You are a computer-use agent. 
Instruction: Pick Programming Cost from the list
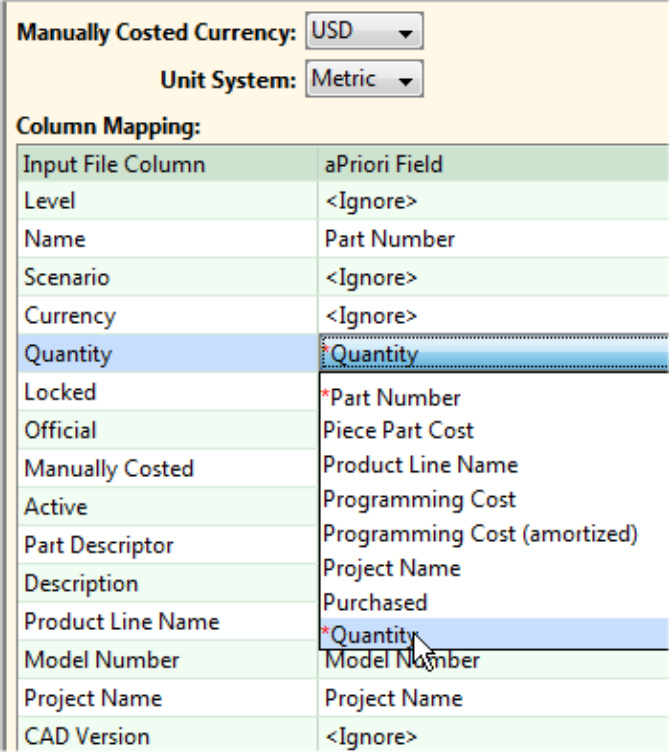point(419,499)
